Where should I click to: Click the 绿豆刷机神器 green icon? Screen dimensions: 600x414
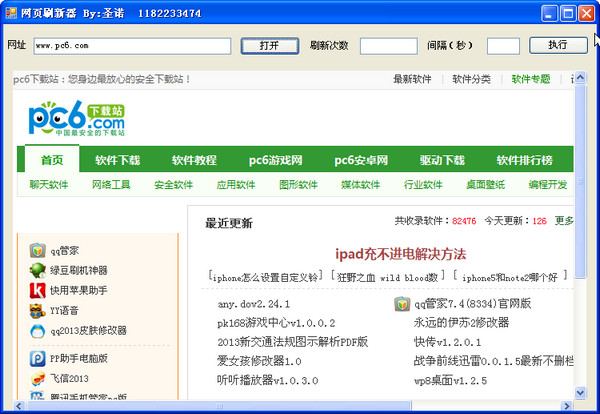pos(37,270)
